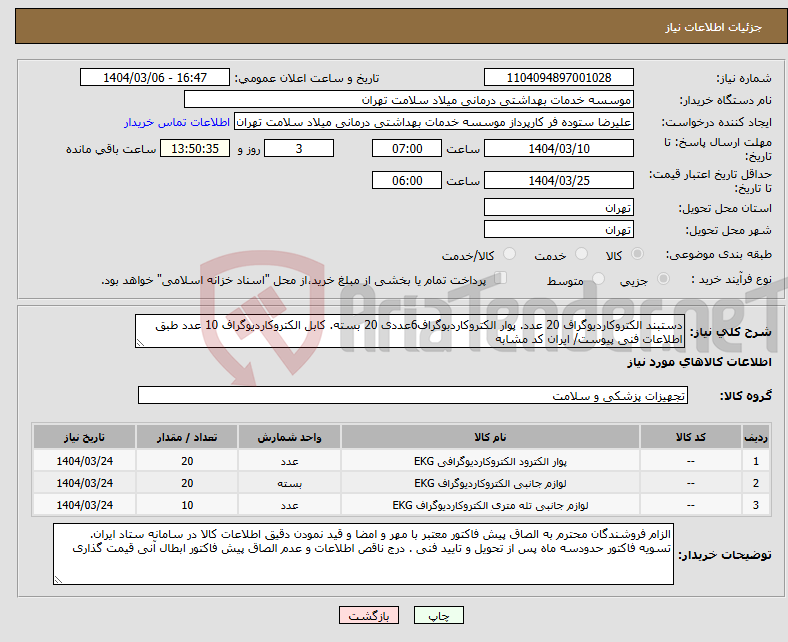Select the متوسط purchase type radio
The image size is (788, 642).
(598, 279)
